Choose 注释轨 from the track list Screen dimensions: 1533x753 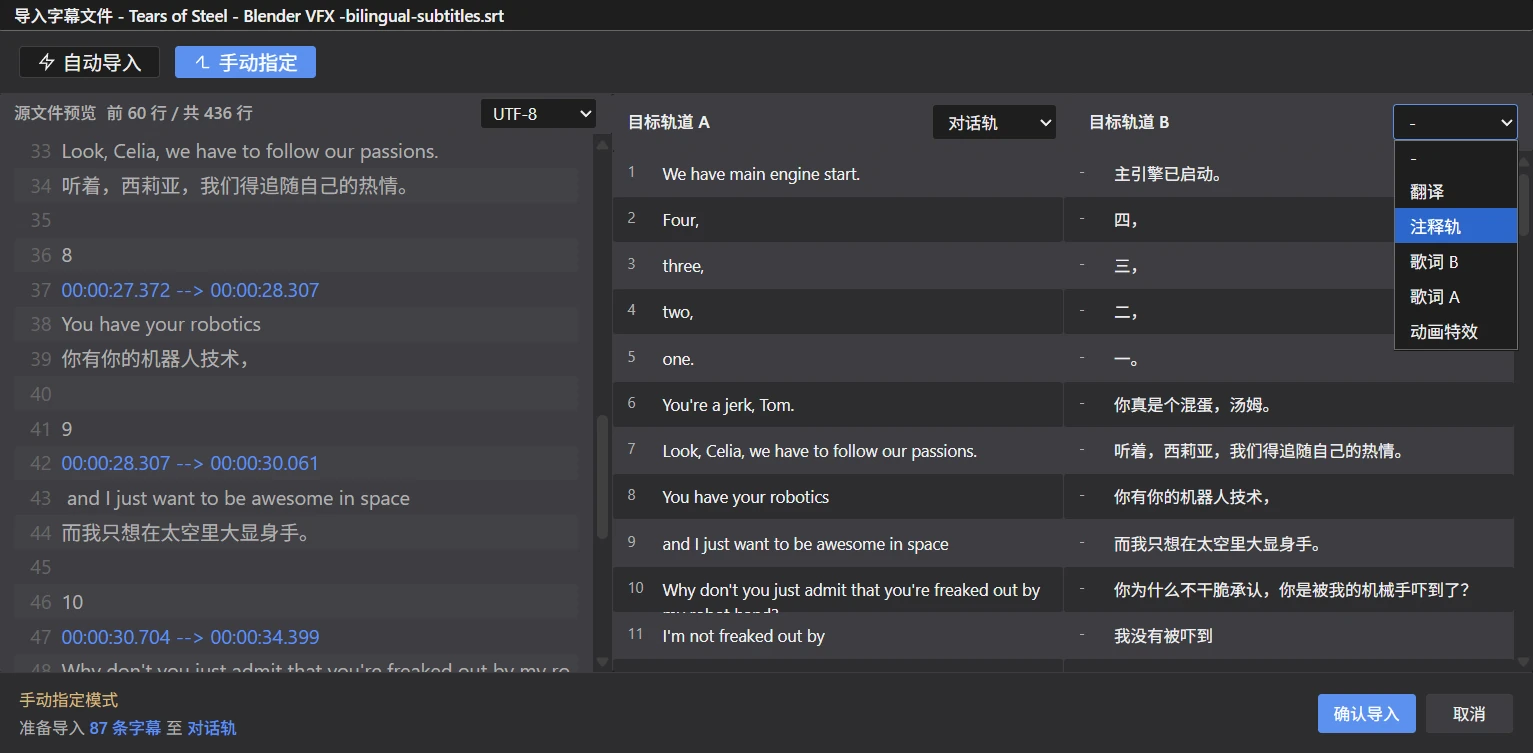(1455, 227)
